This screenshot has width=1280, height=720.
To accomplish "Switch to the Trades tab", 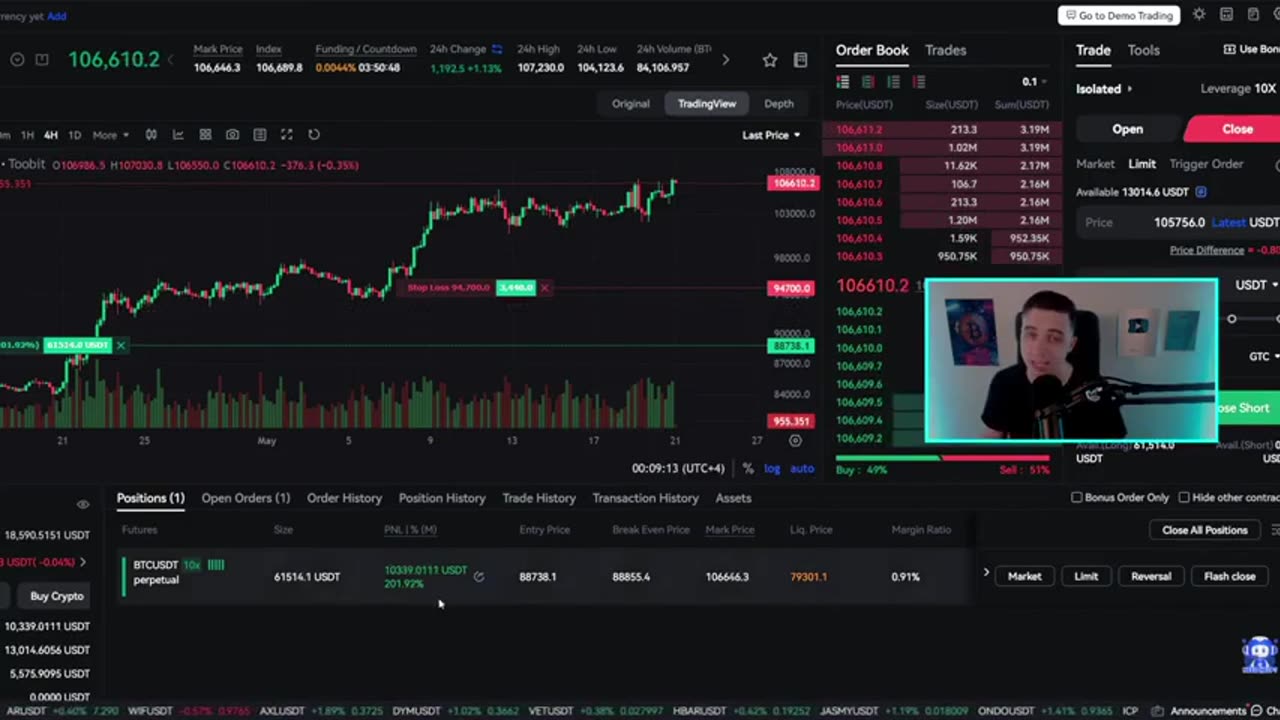I will [x=945, y=50].
